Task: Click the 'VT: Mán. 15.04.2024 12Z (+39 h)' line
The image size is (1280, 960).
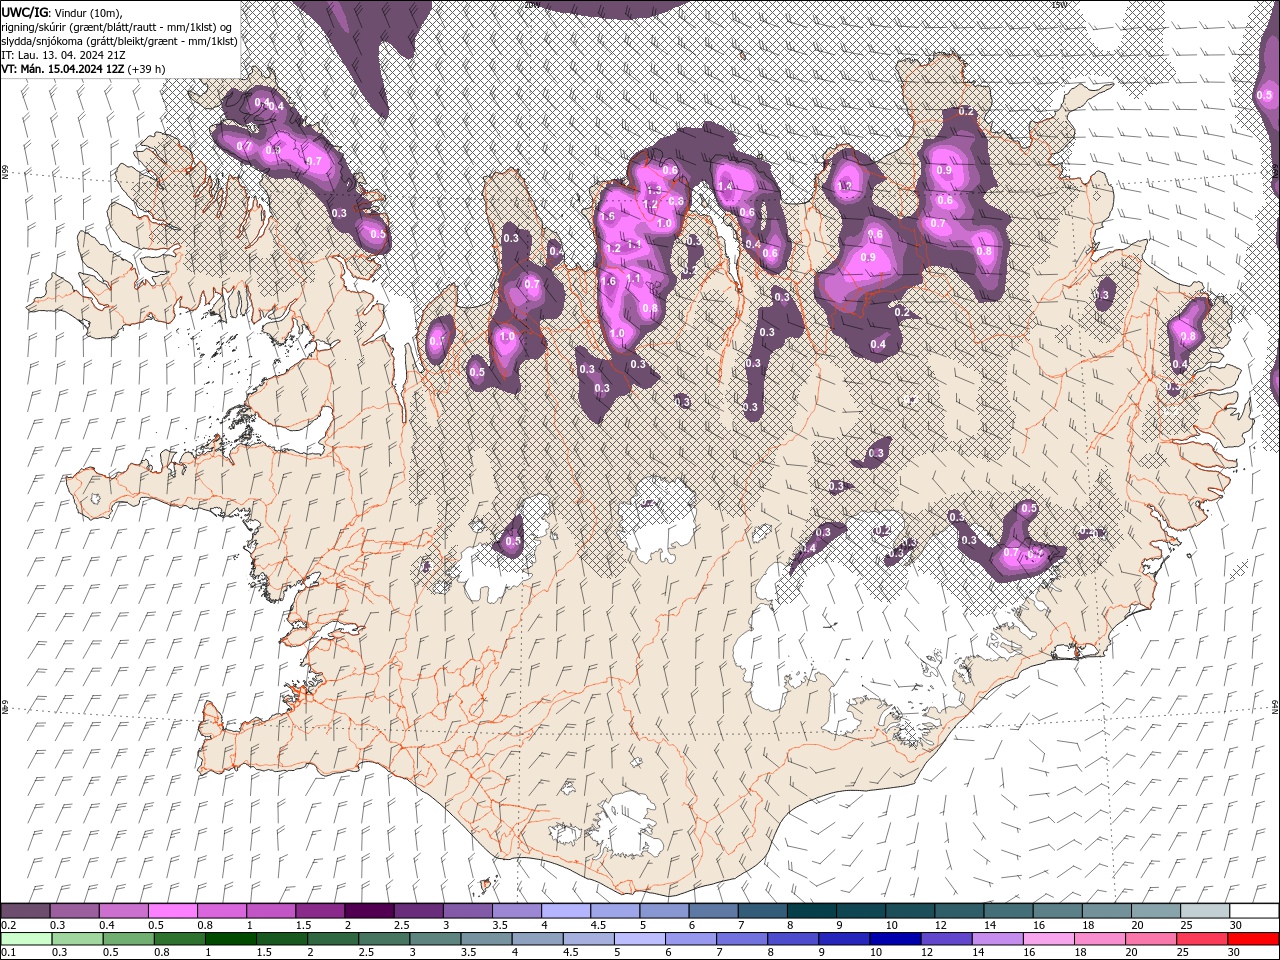Action: (83, 68)
